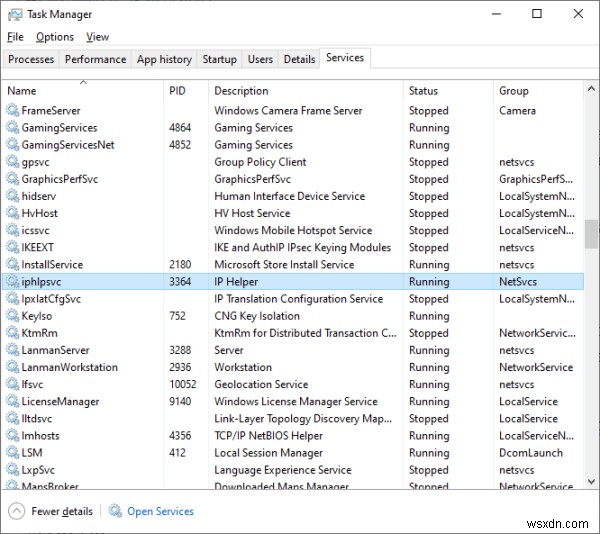The width and height of the screenshot is (600, 534).
Task: Click the gear icon beside LicenseManager
Action: (12, 401)
